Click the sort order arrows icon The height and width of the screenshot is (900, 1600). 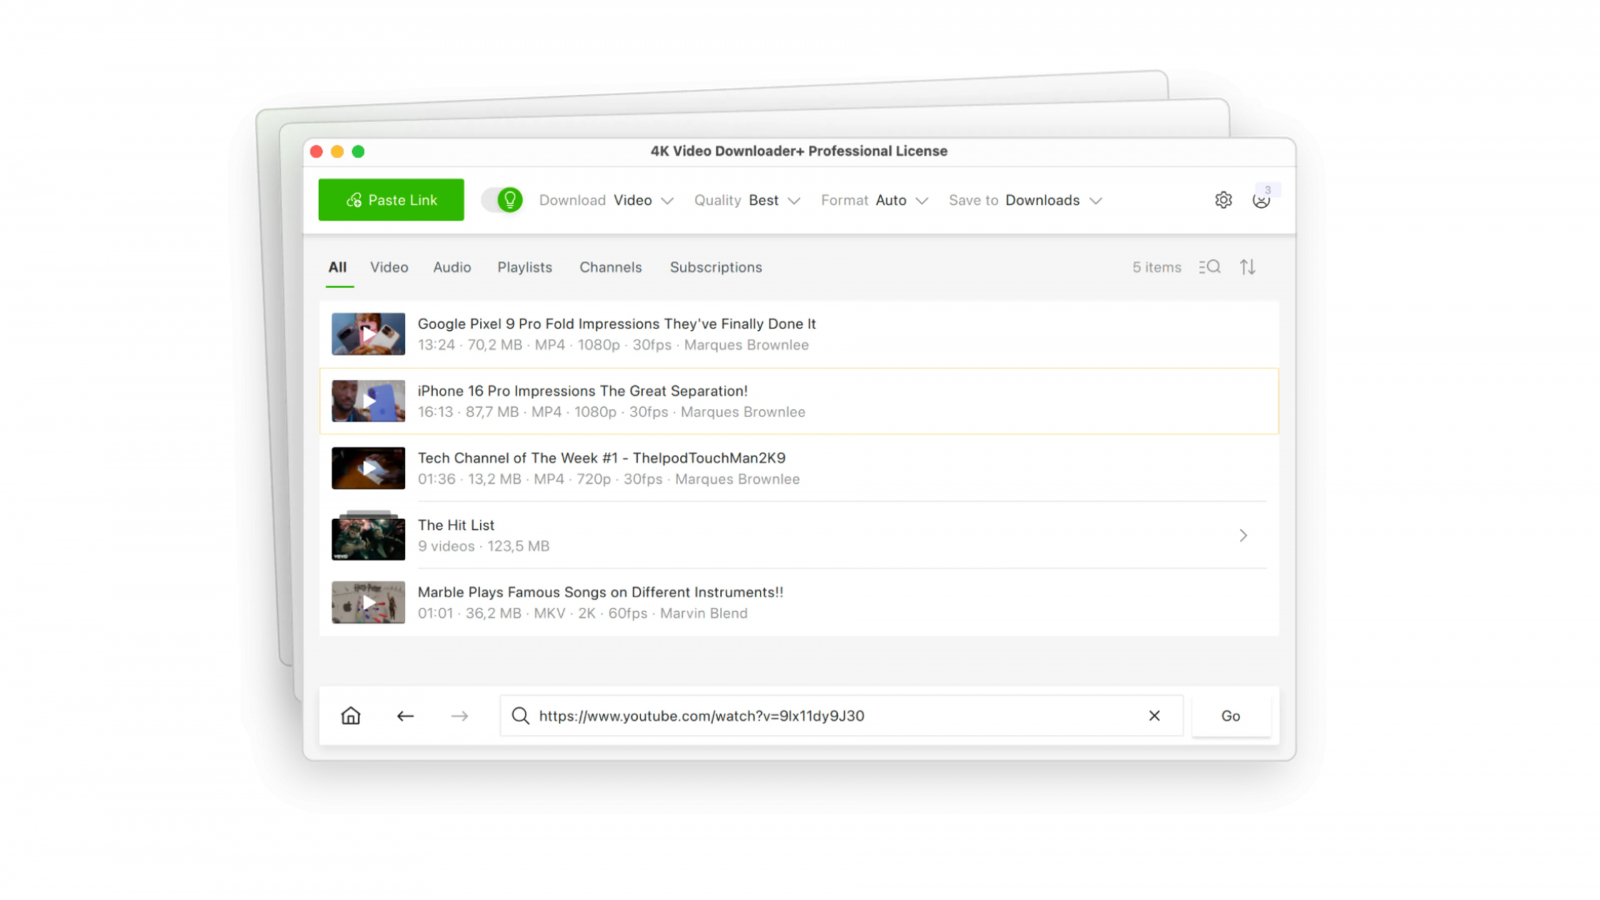[x=1248, y=267]
